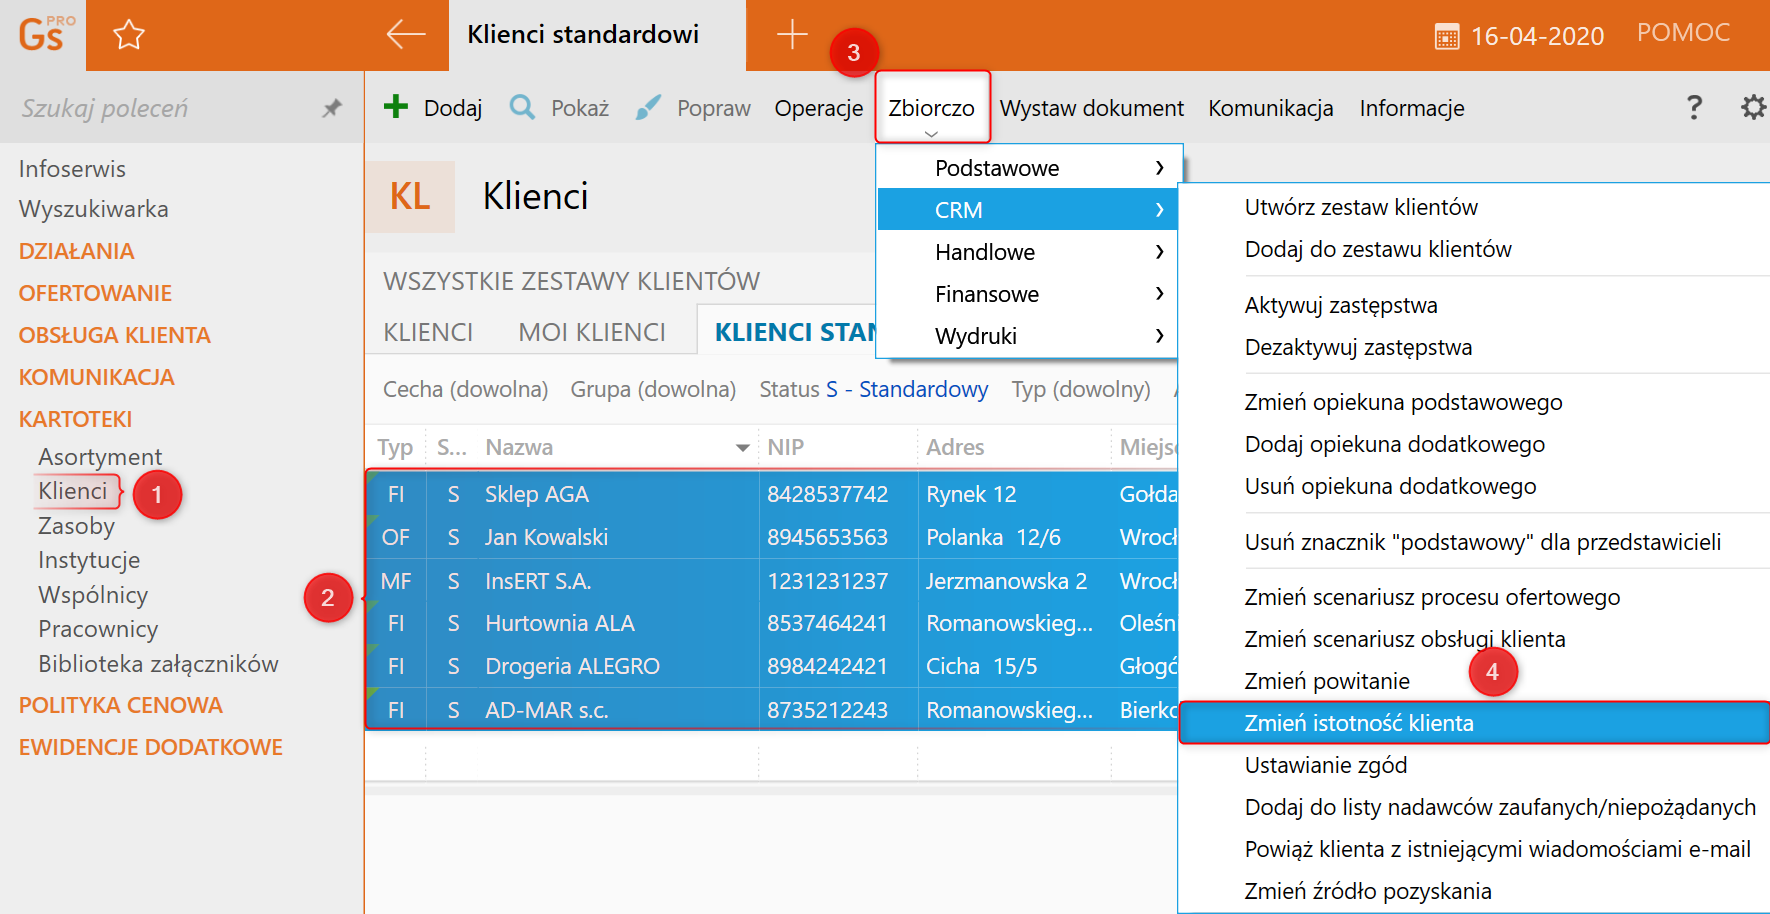The image size is (1770, 914).
Task: Open the Nazwa column sort dropdown arrow
Action: pyautogui.click(x=742, y=448)
